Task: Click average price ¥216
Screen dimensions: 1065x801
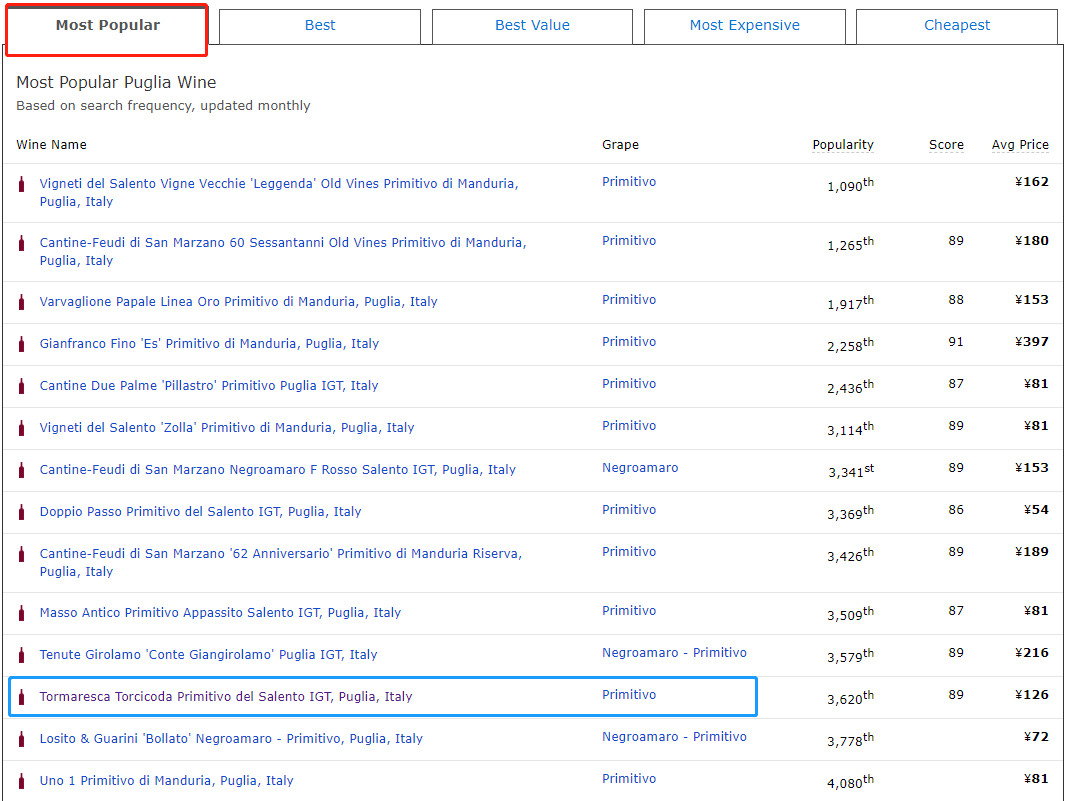Action: pyautogui.click(x=1032, y=654)
